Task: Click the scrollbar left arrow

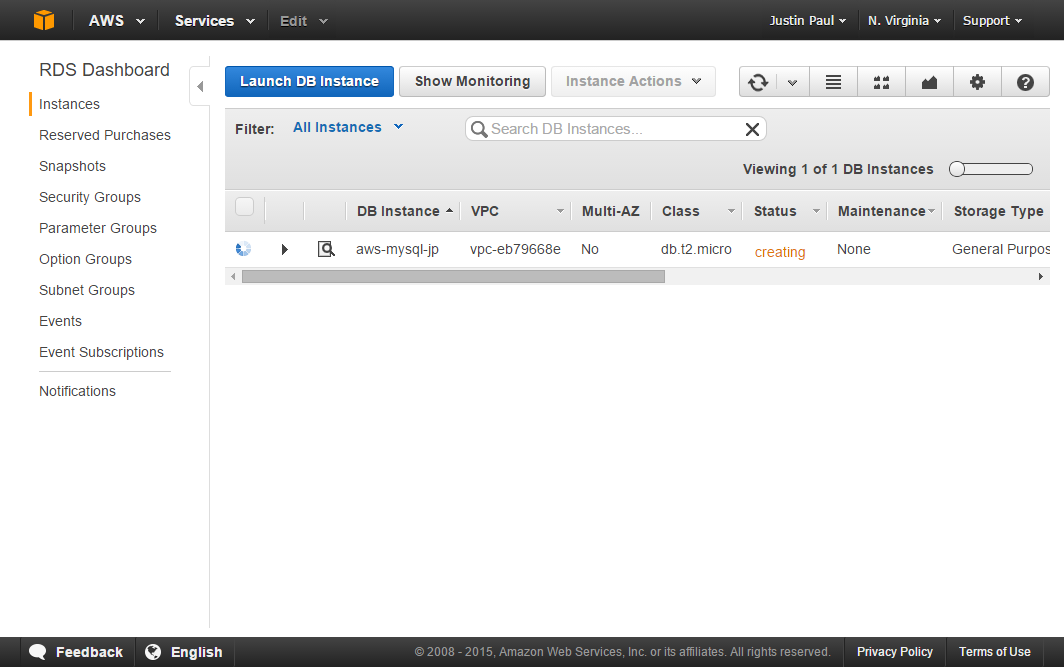Action: click(x=233, y=276)
